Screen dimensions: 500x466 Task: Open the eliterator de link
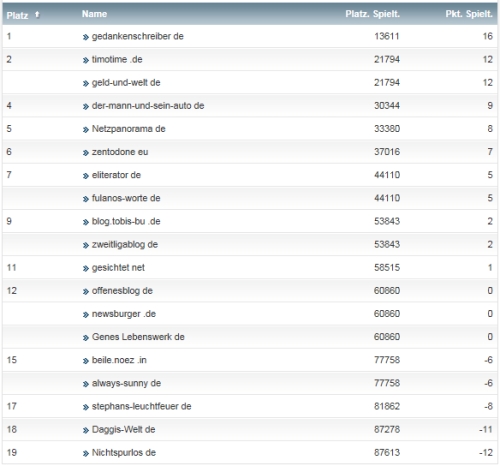[x=116, y=175]
